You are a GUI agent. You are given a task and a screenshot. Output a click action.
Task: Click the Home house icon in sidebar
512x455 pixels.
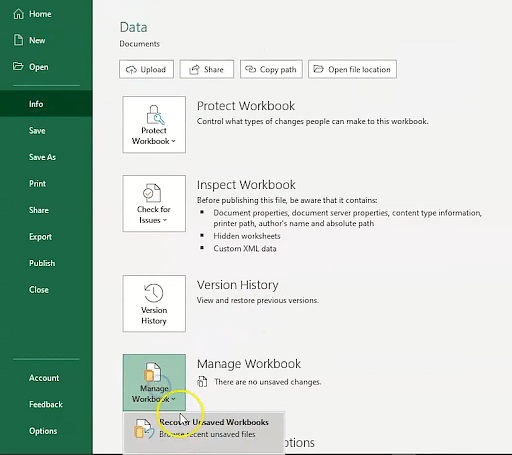(18, 14)
